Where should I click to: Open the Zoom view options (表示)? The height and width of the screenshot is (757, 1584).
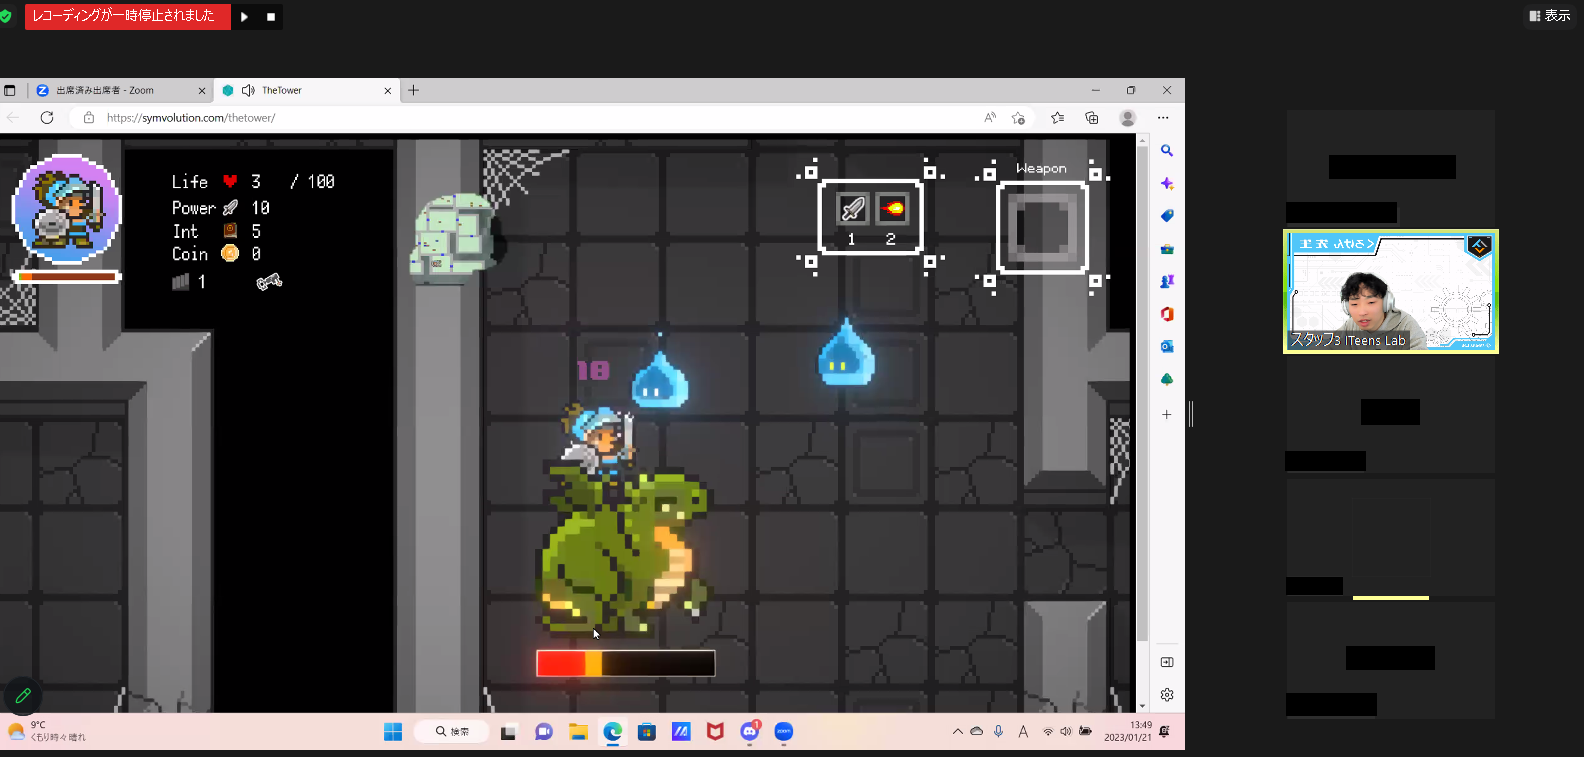(1550, 16)
